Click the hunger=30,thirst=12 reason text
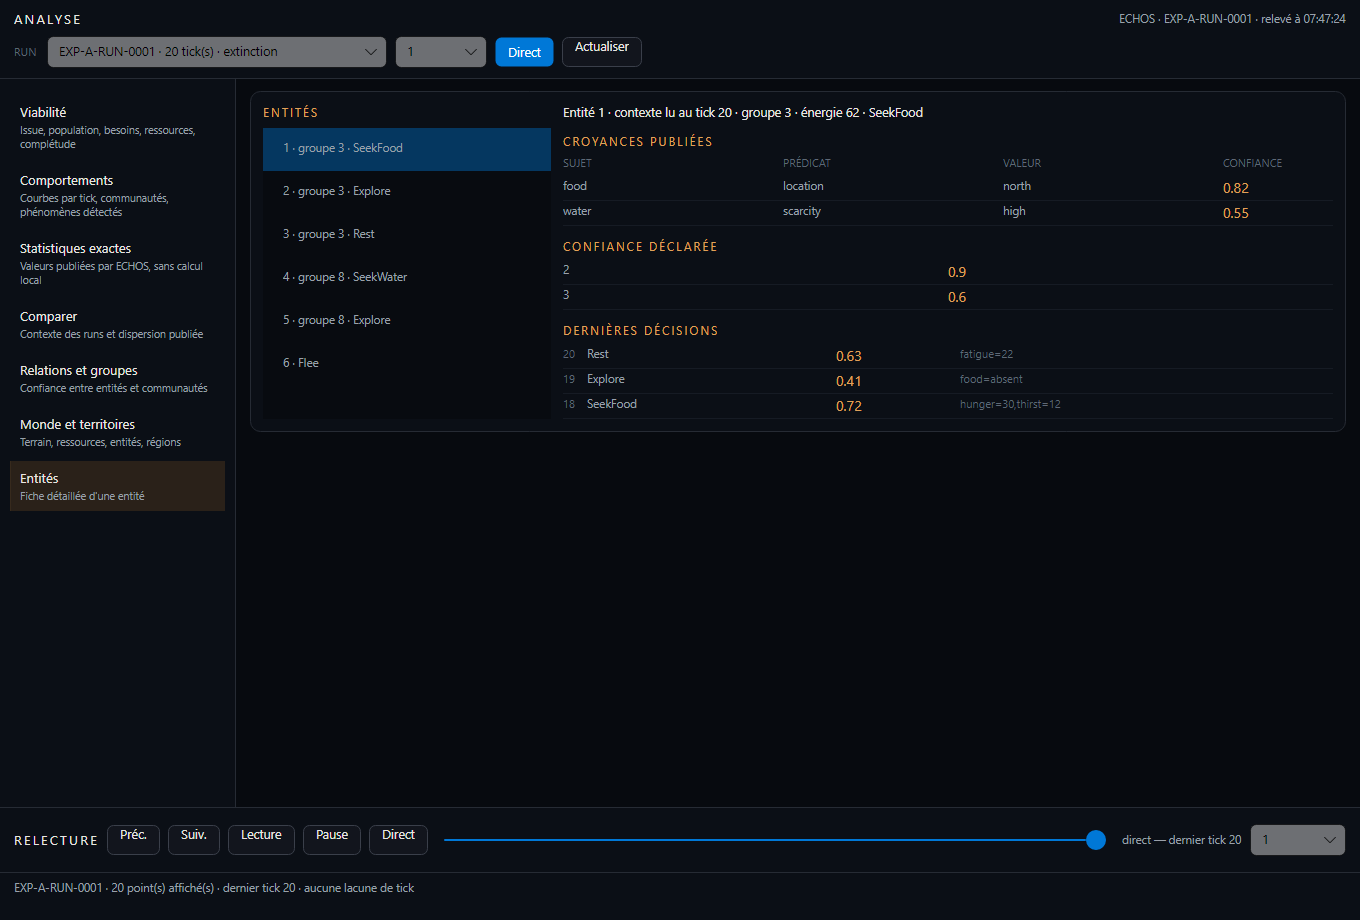The width and height of the screenshot is (1360, 920). coord(1009,405)
